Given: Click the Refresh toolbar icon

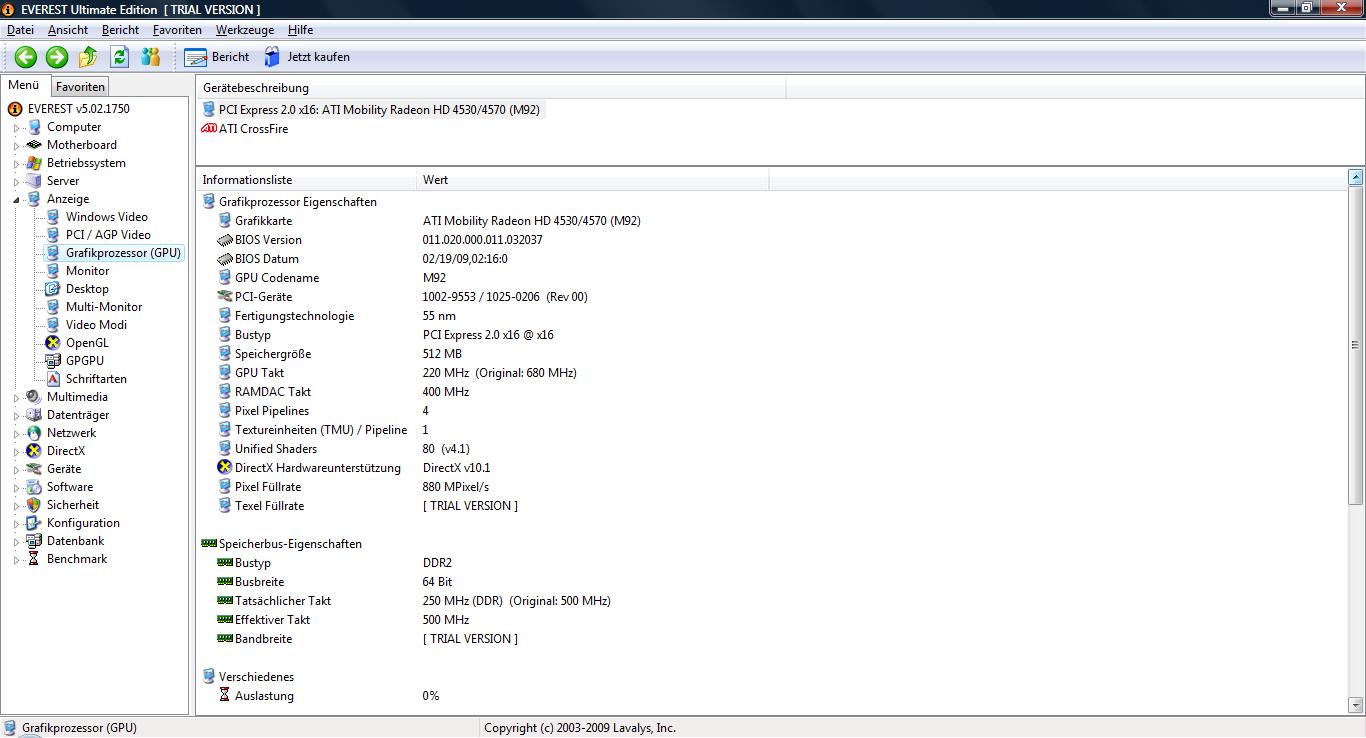Looking at the screenshot, I should point(119,57).
